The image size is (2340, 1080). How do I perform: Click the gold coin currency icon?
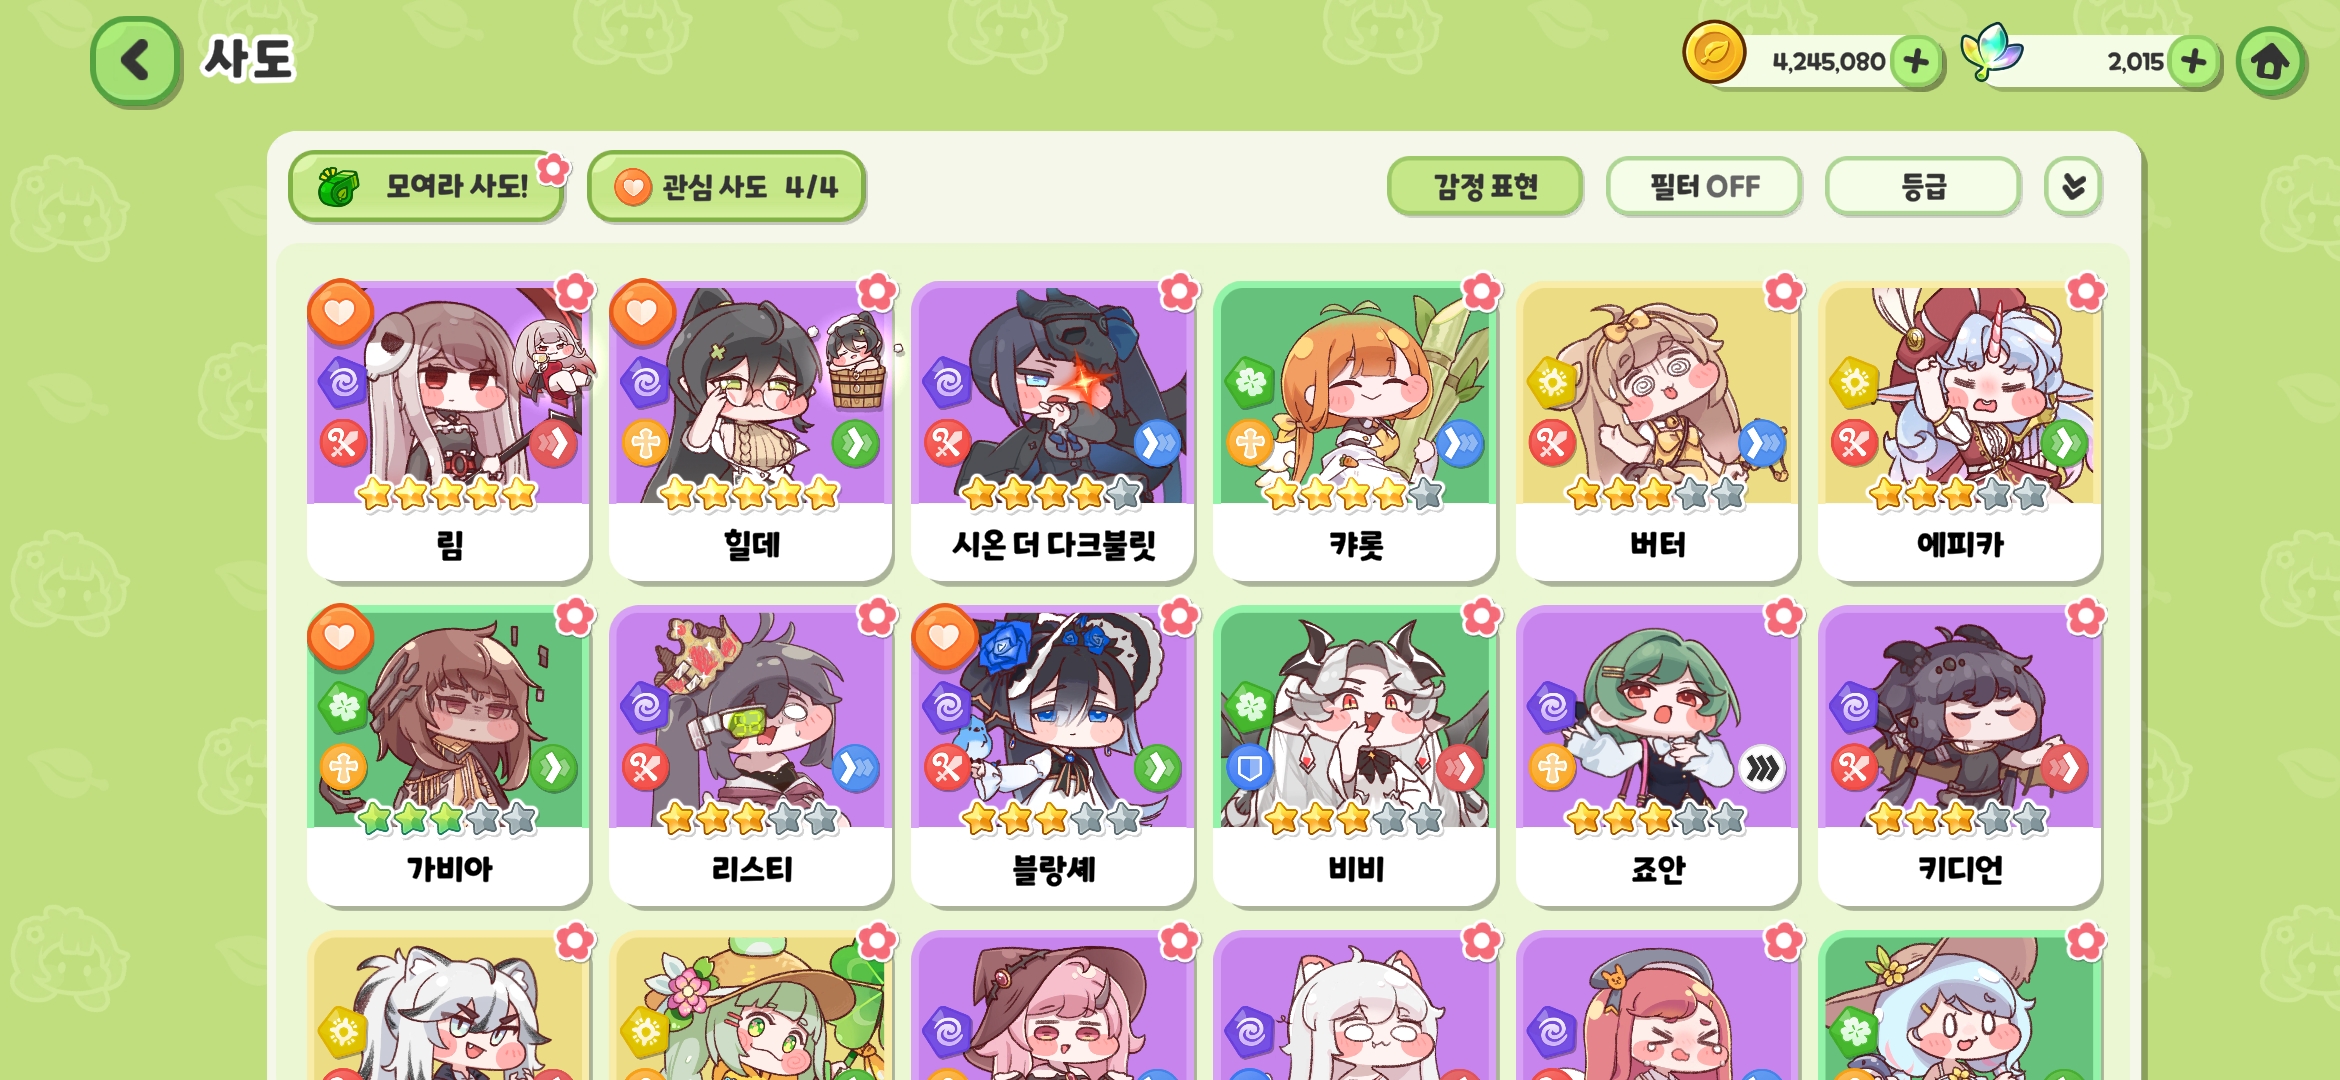[1714, 52]
